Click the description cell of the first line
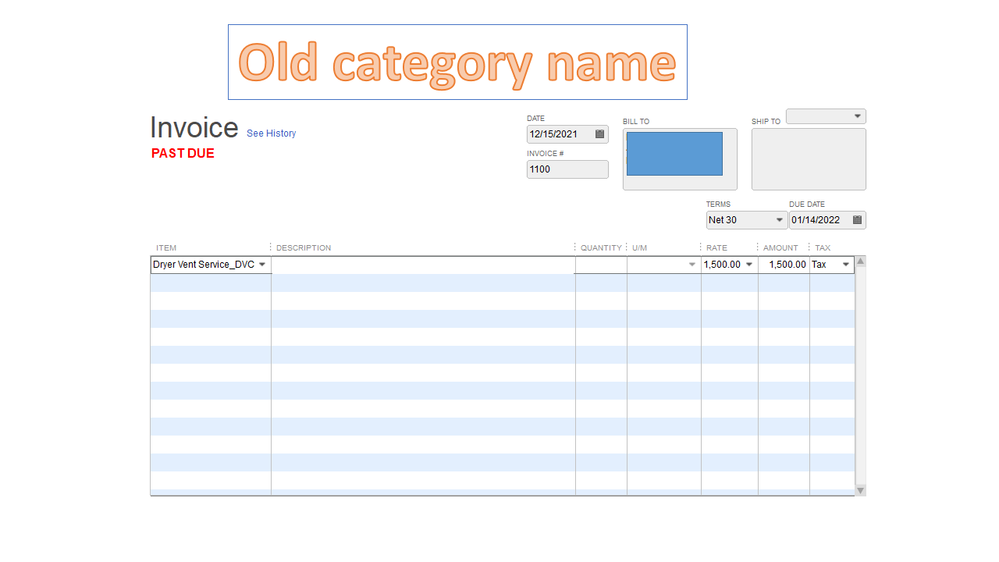 pyautogui.click(x=423, y=264)
